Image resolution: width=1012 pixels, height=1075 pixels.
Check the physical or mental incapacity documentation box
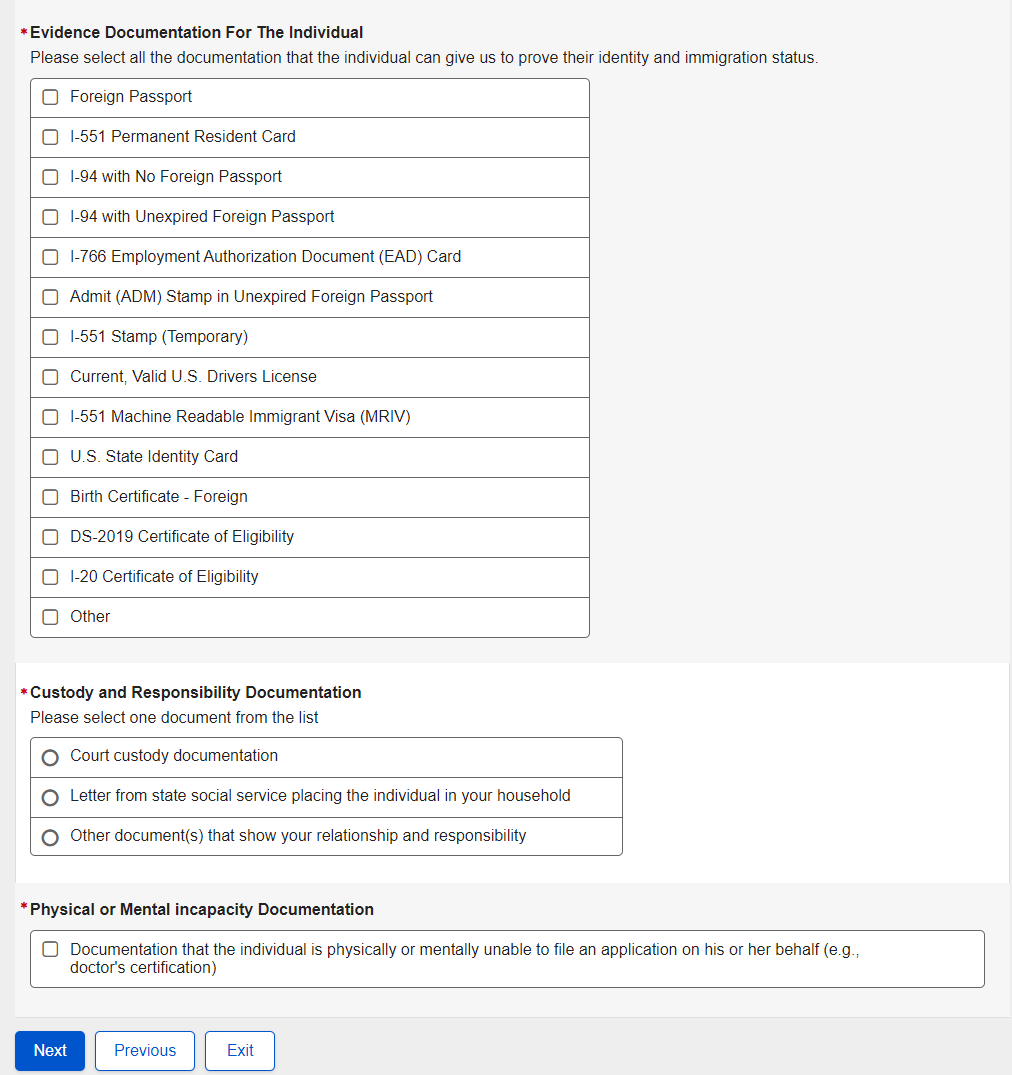50,949
